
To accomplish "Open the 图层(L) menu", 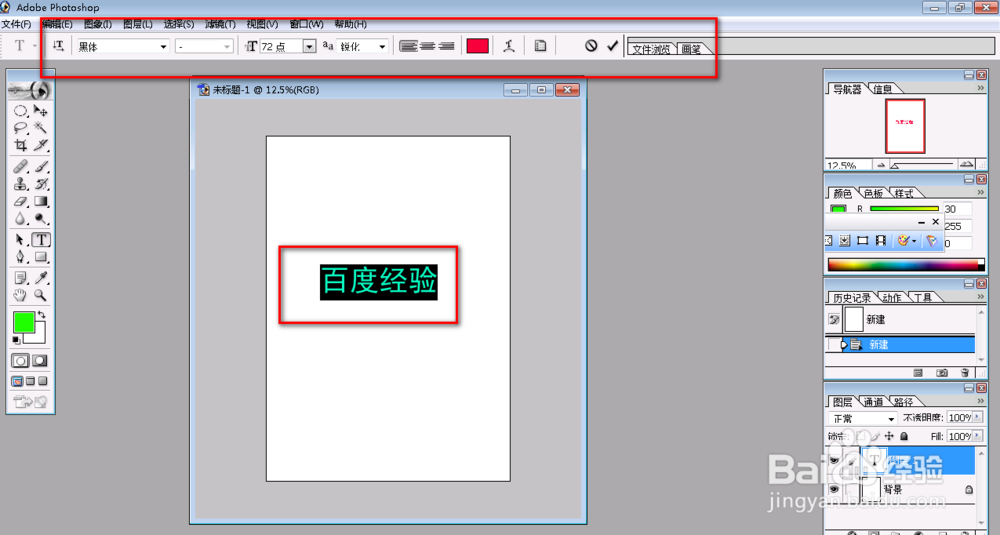I will (x=138, y=24).
